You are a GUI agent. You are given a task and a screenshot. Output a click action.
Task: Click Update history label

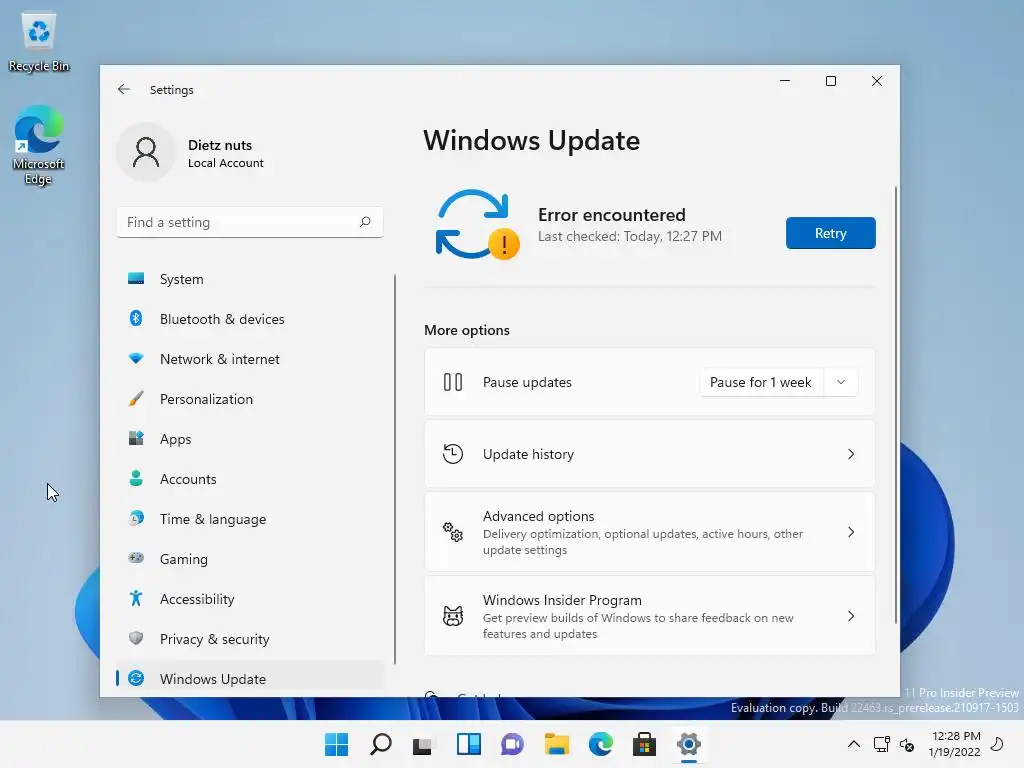528,454
